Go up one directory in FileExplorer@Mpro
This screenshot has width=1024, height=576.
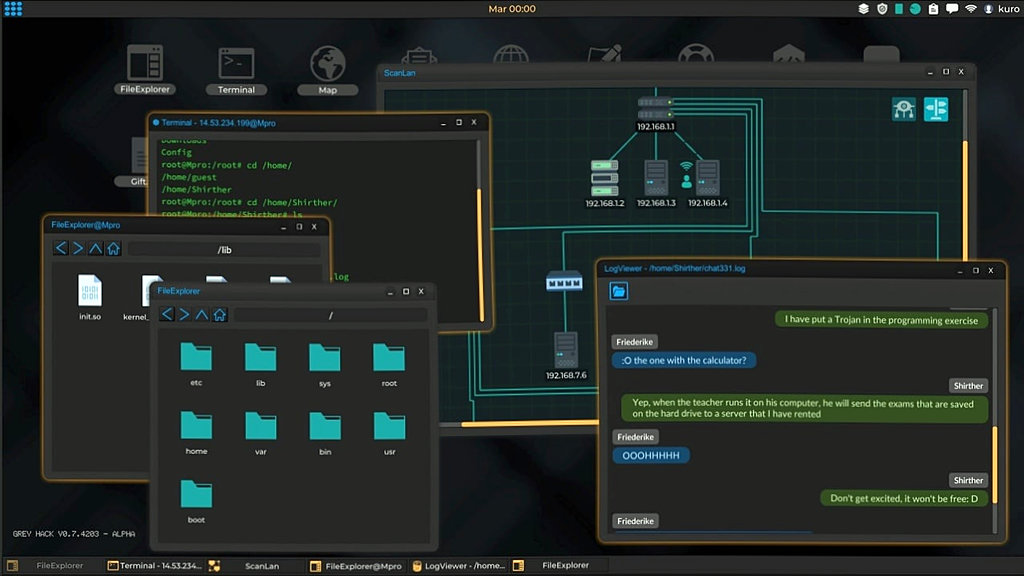(x=95, y=248)
